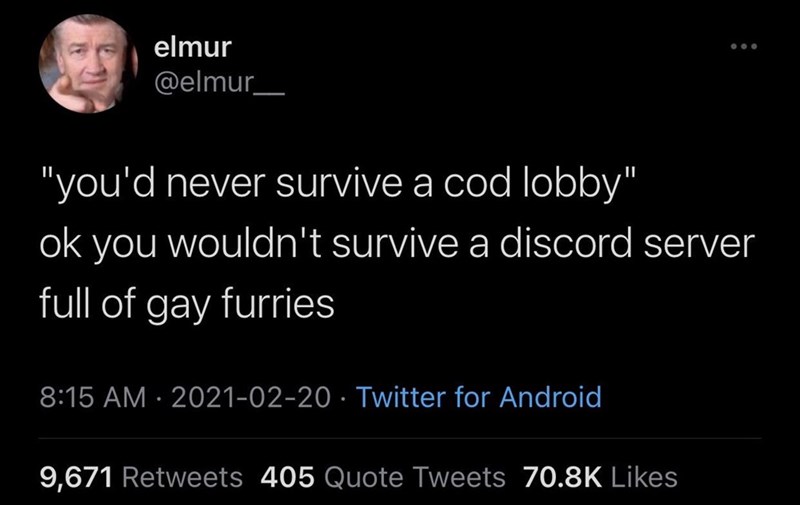Click the text 'full of gay furries'
Viewport: 800px width, 505px height.
[187, 304]
